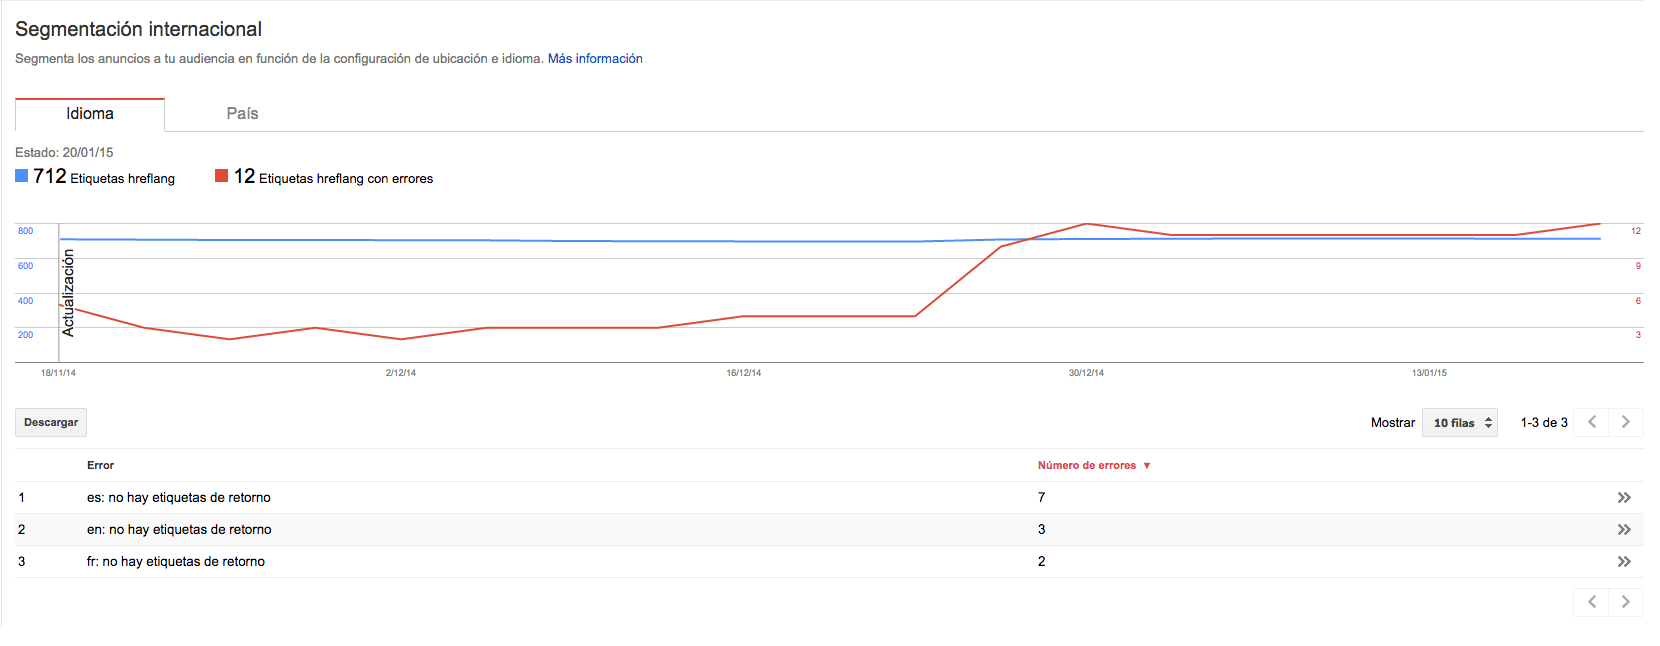Open details chevron for the es: error row
The image size is (1660, 646).
click(1623, 498)
